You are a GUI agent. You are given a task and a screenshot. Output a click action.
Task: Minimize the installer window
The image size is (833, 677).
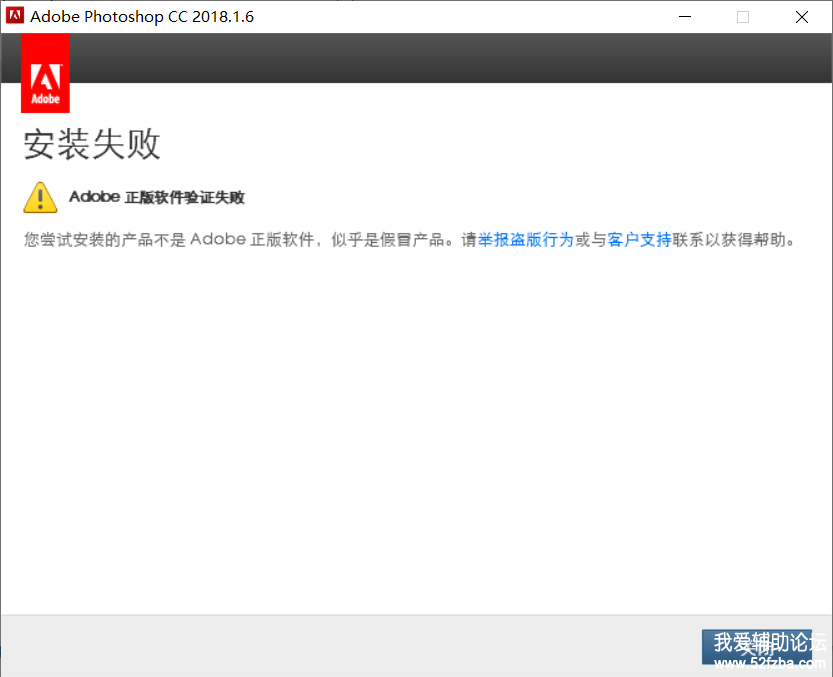[685, 16]
